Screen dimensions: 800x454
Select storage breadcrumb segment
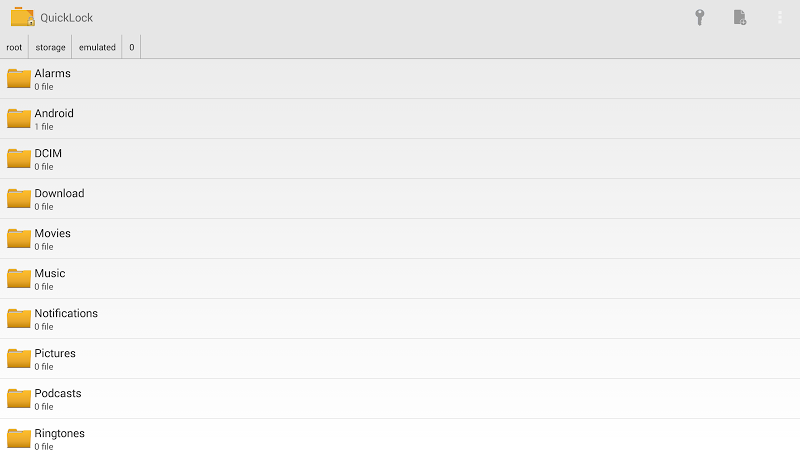(x=50, y=47)
